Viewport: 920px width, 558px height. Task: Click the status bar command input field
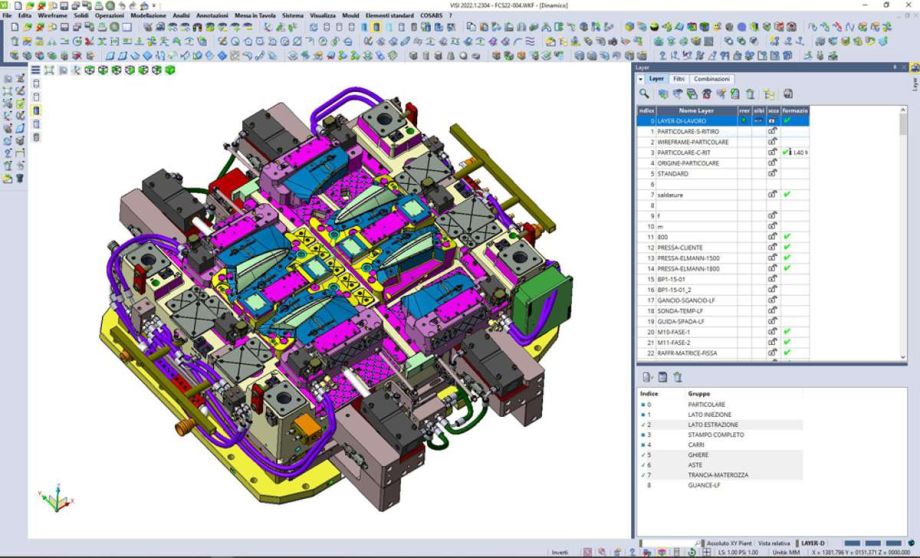click(669, 543)
